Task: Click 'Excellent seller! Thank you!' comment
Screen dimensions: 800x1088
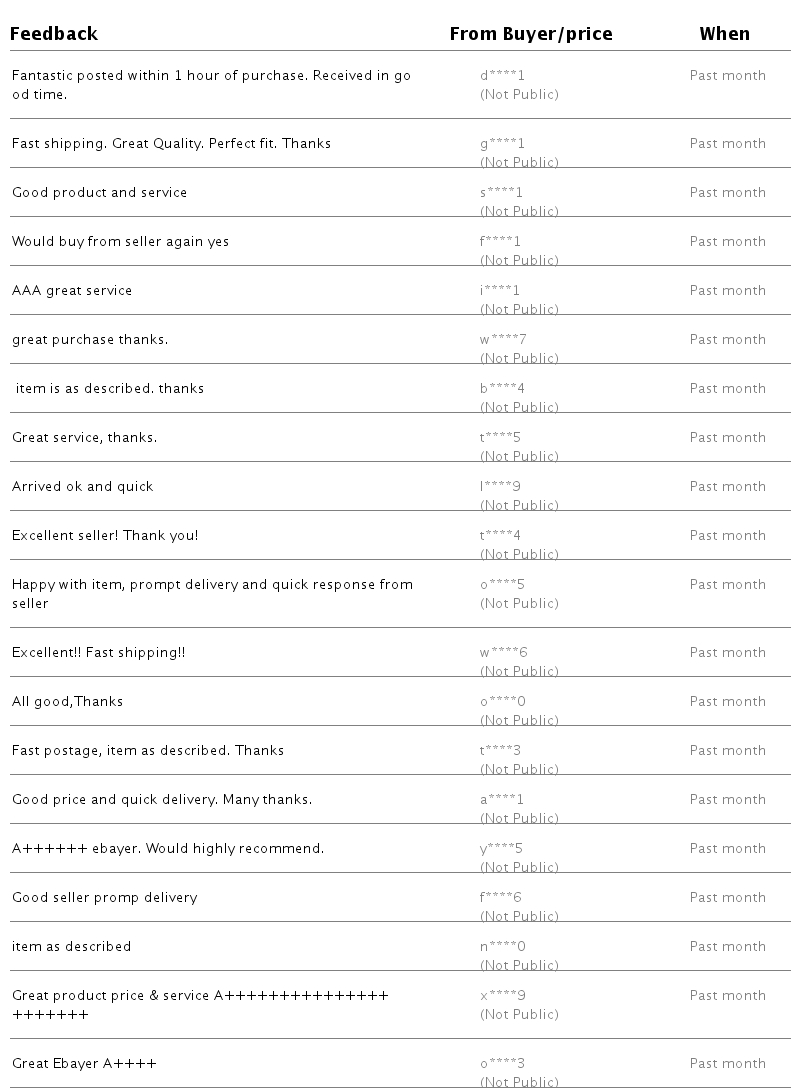Action: [105, 535]
